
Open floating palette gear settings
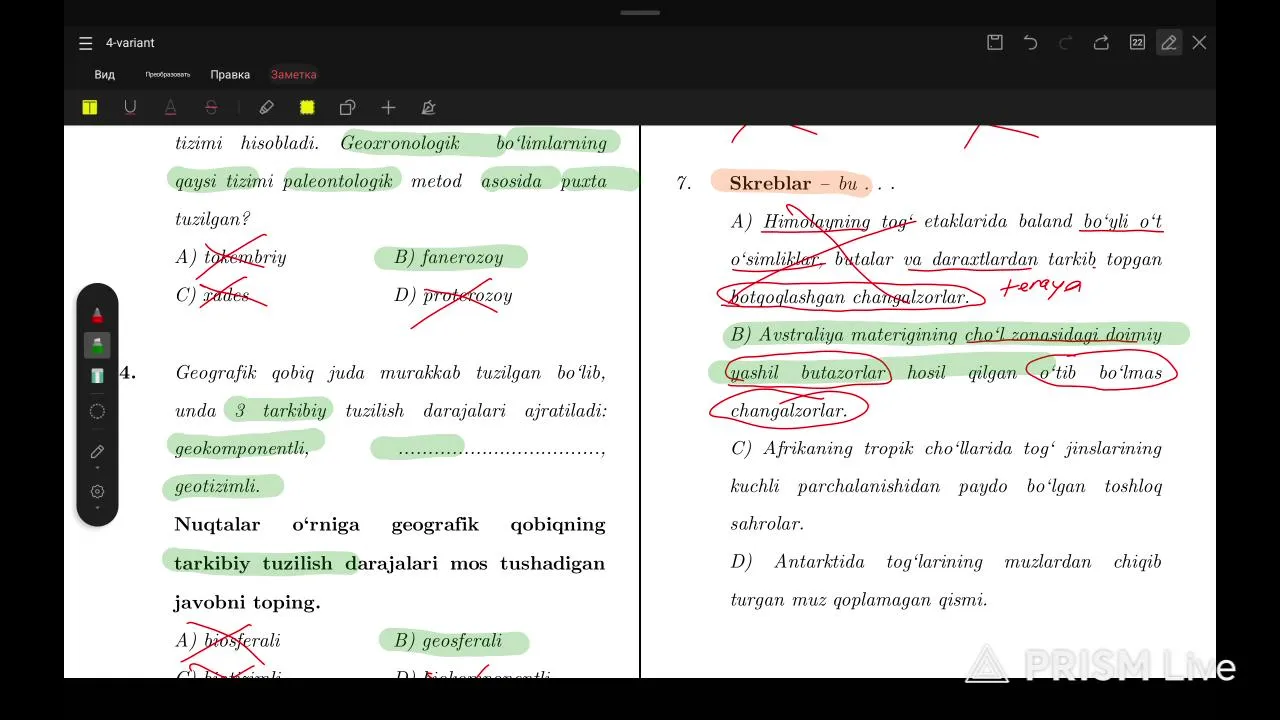(97, 491)
